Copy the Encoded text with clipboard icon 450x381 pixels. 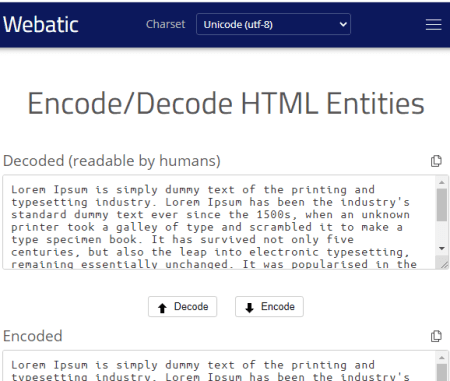coord(436,336)
